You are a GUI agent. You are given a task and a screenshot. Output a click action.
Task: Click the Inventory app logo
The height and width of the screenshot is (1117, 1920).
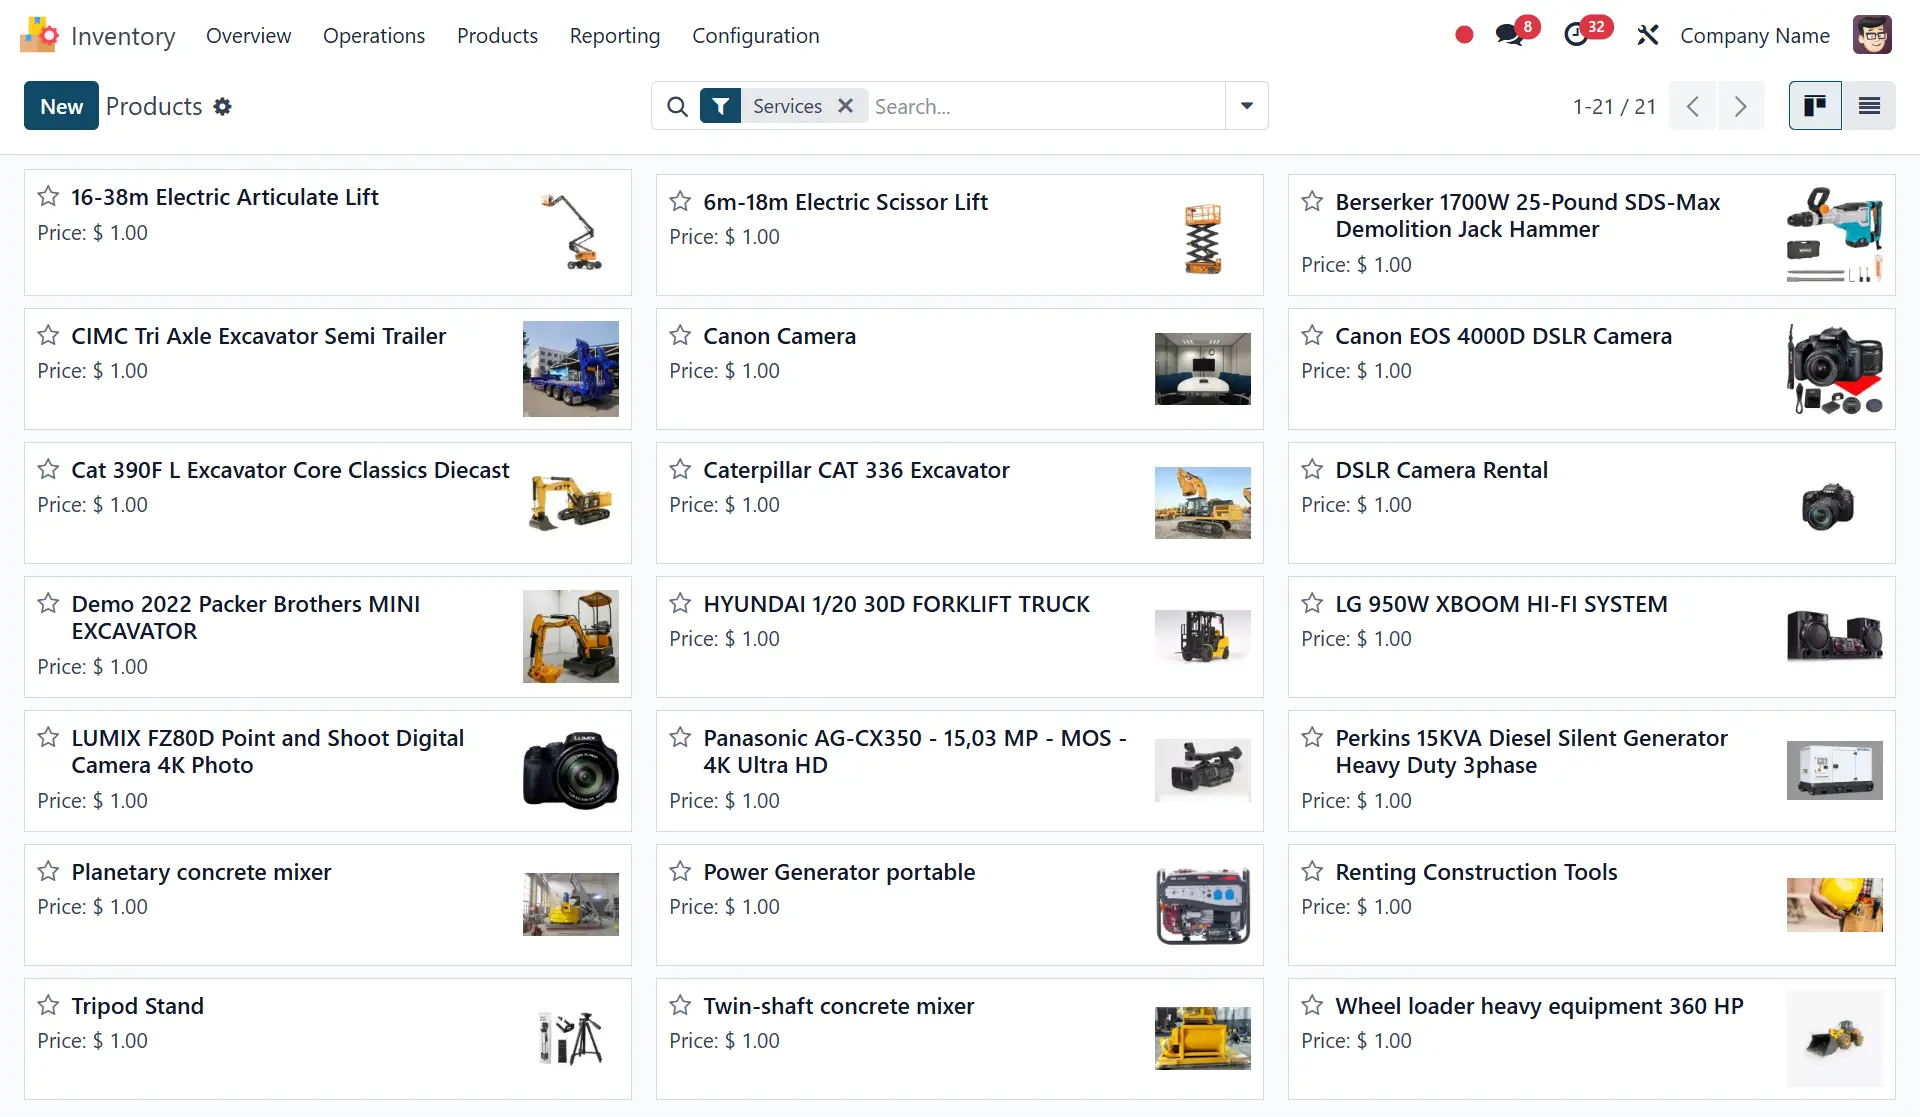(x=39, y=35)
